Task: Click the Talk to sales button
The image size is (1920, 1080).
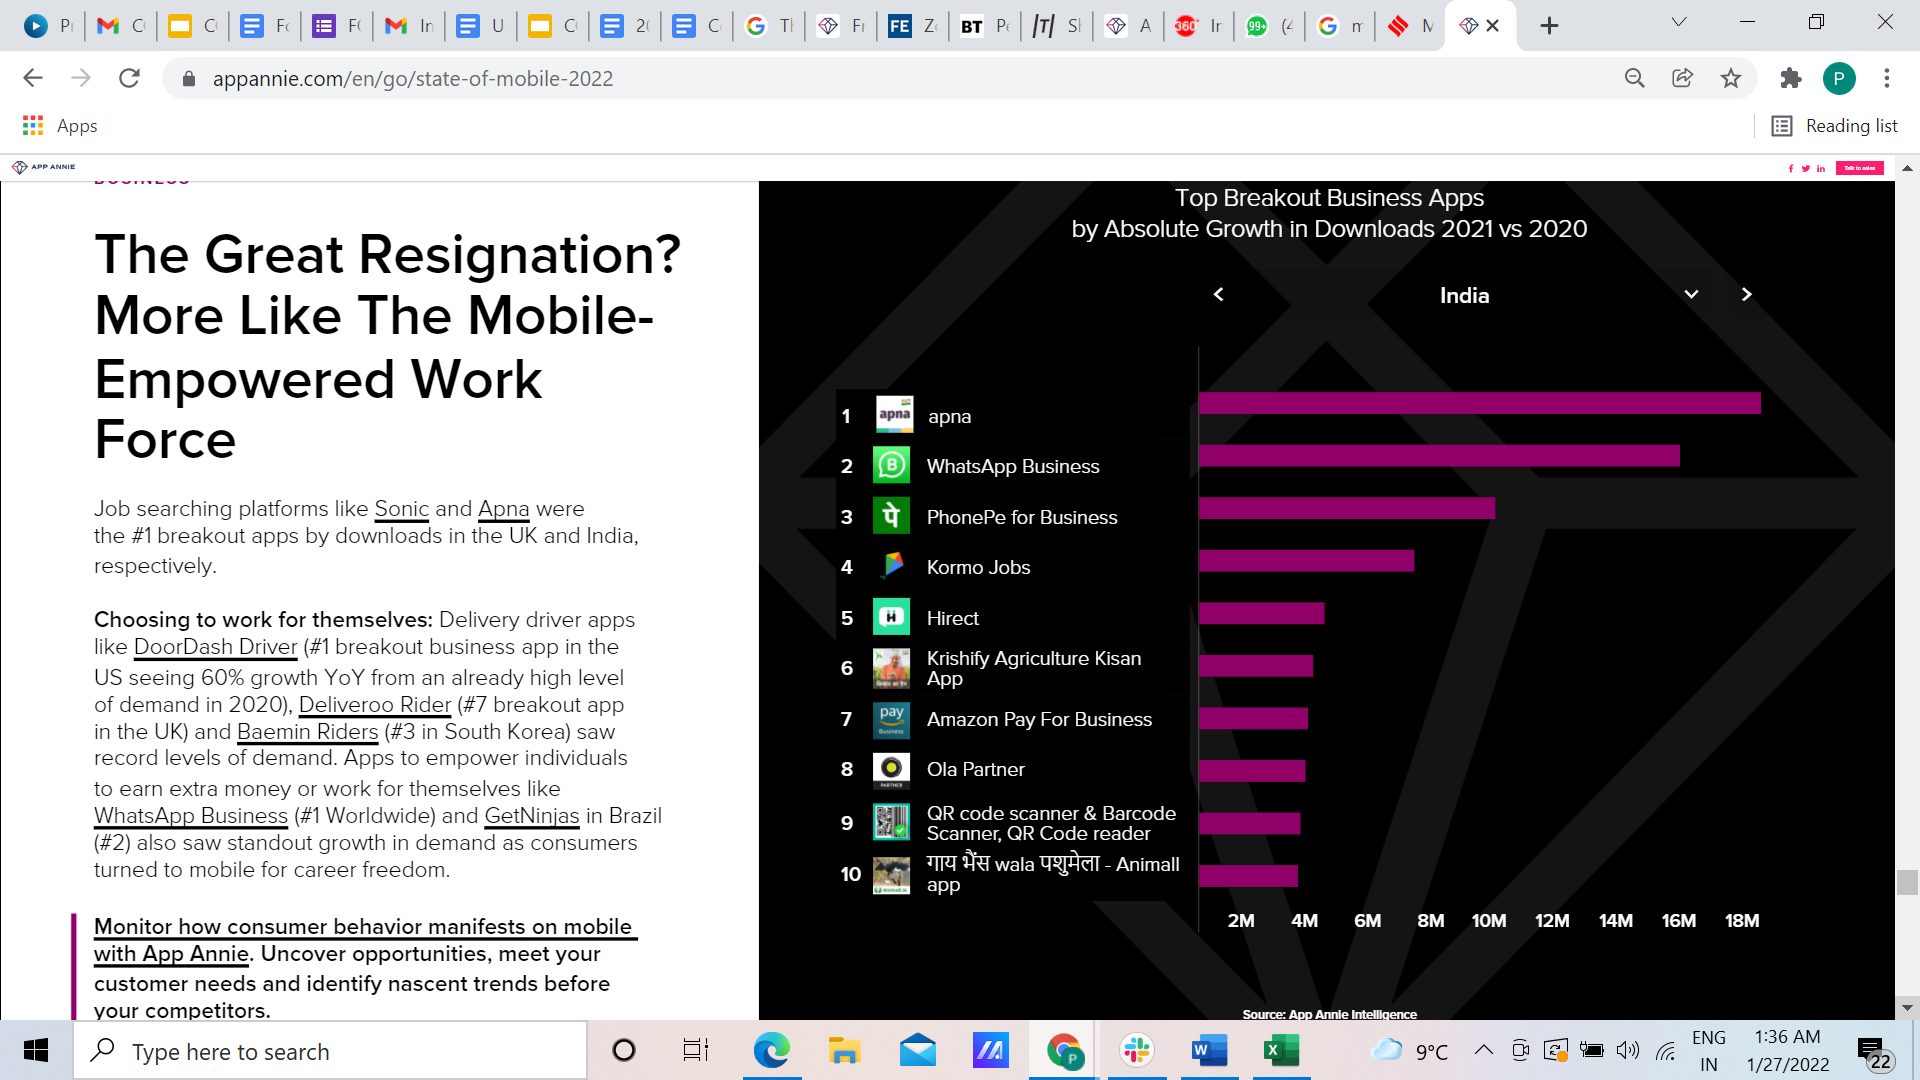Action: 1859,168
